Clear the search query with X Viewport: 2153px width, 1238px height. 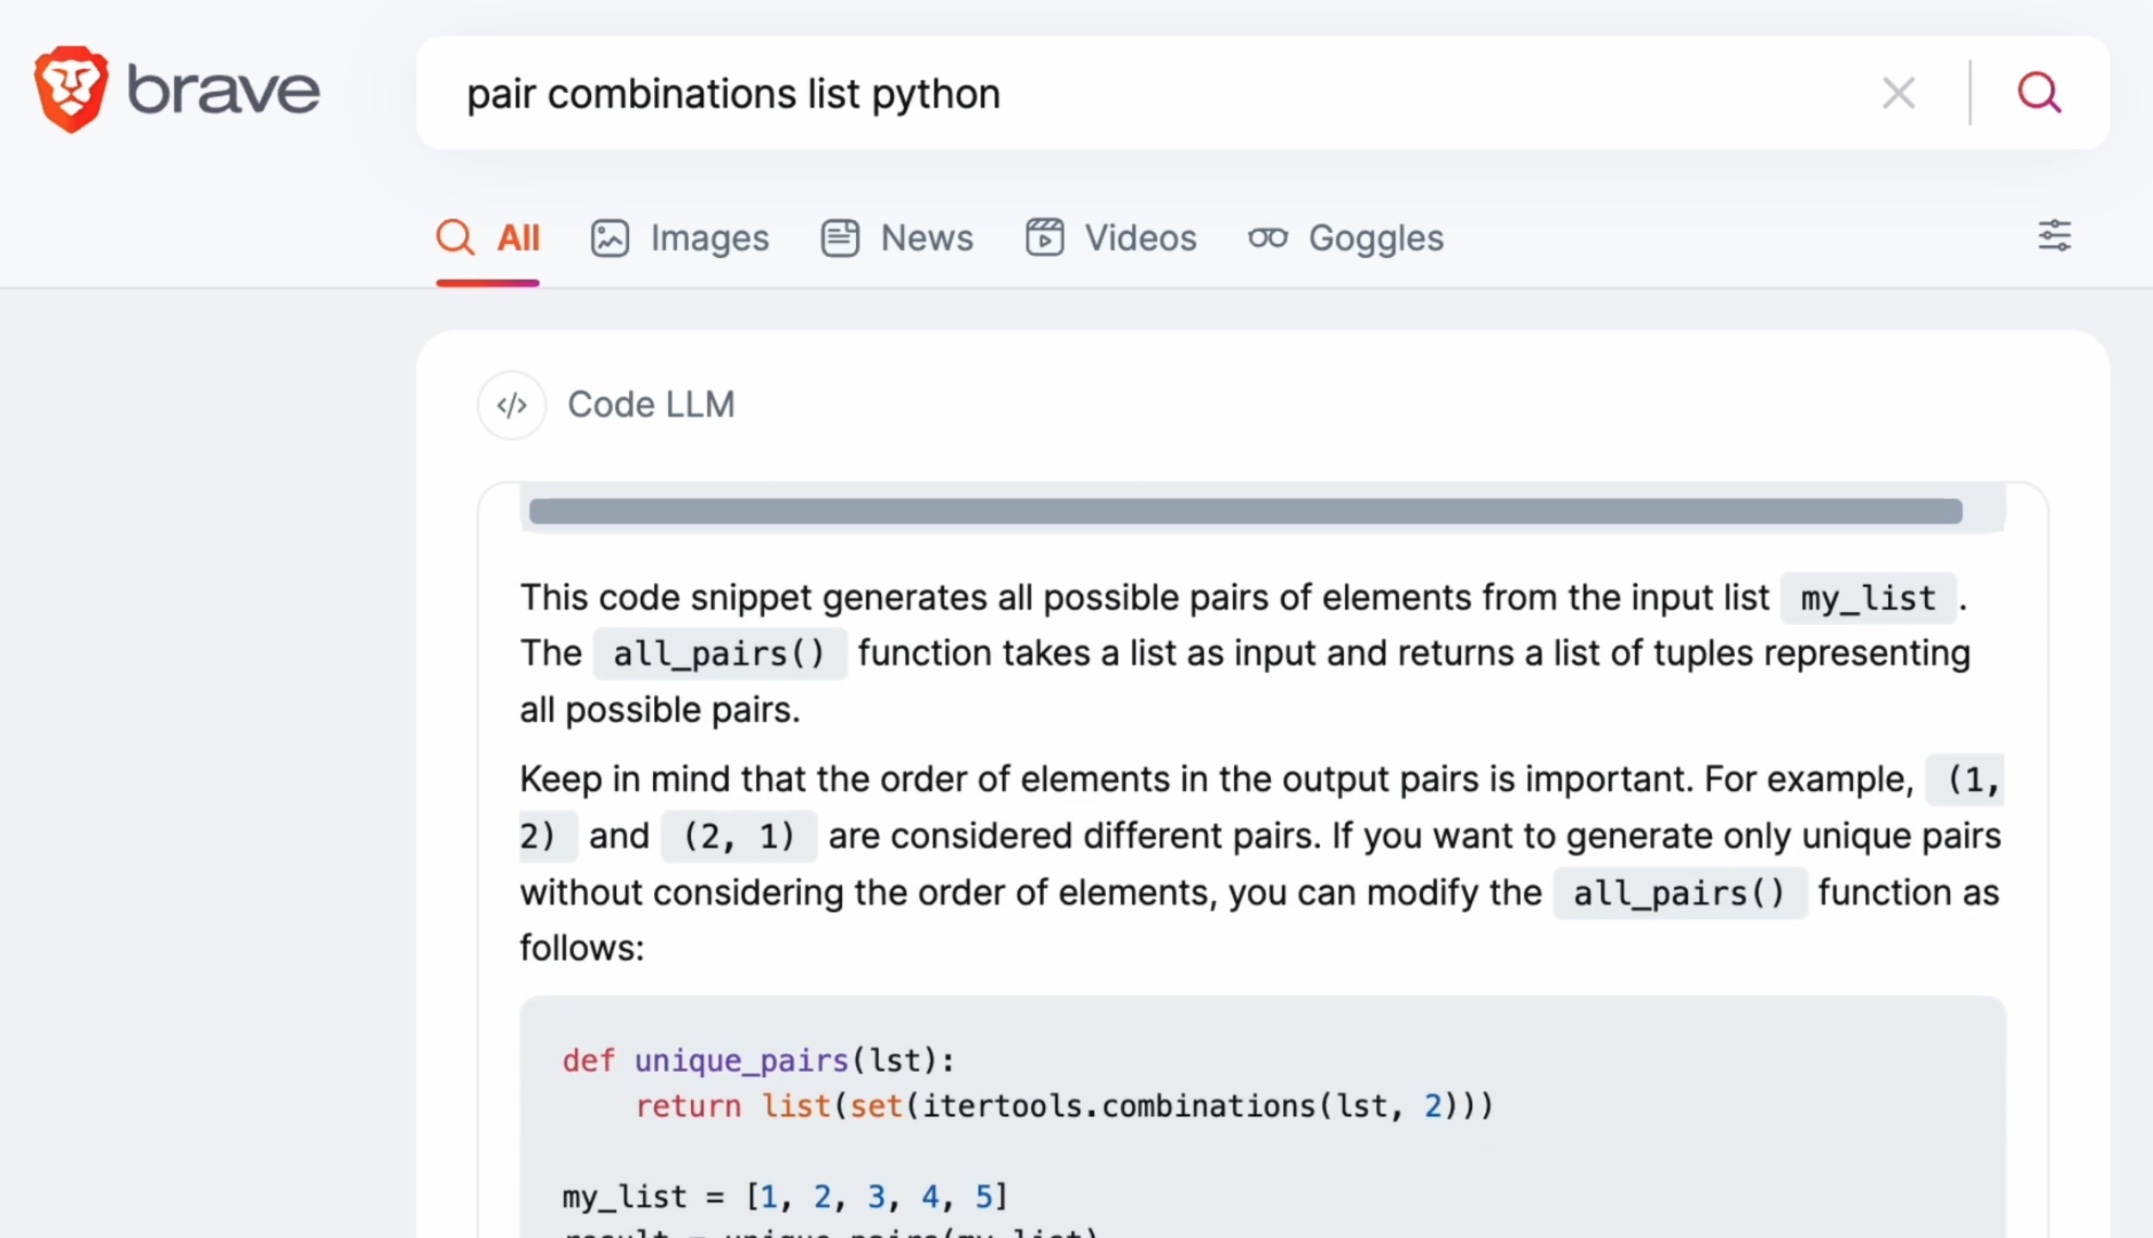point(1898,93)
